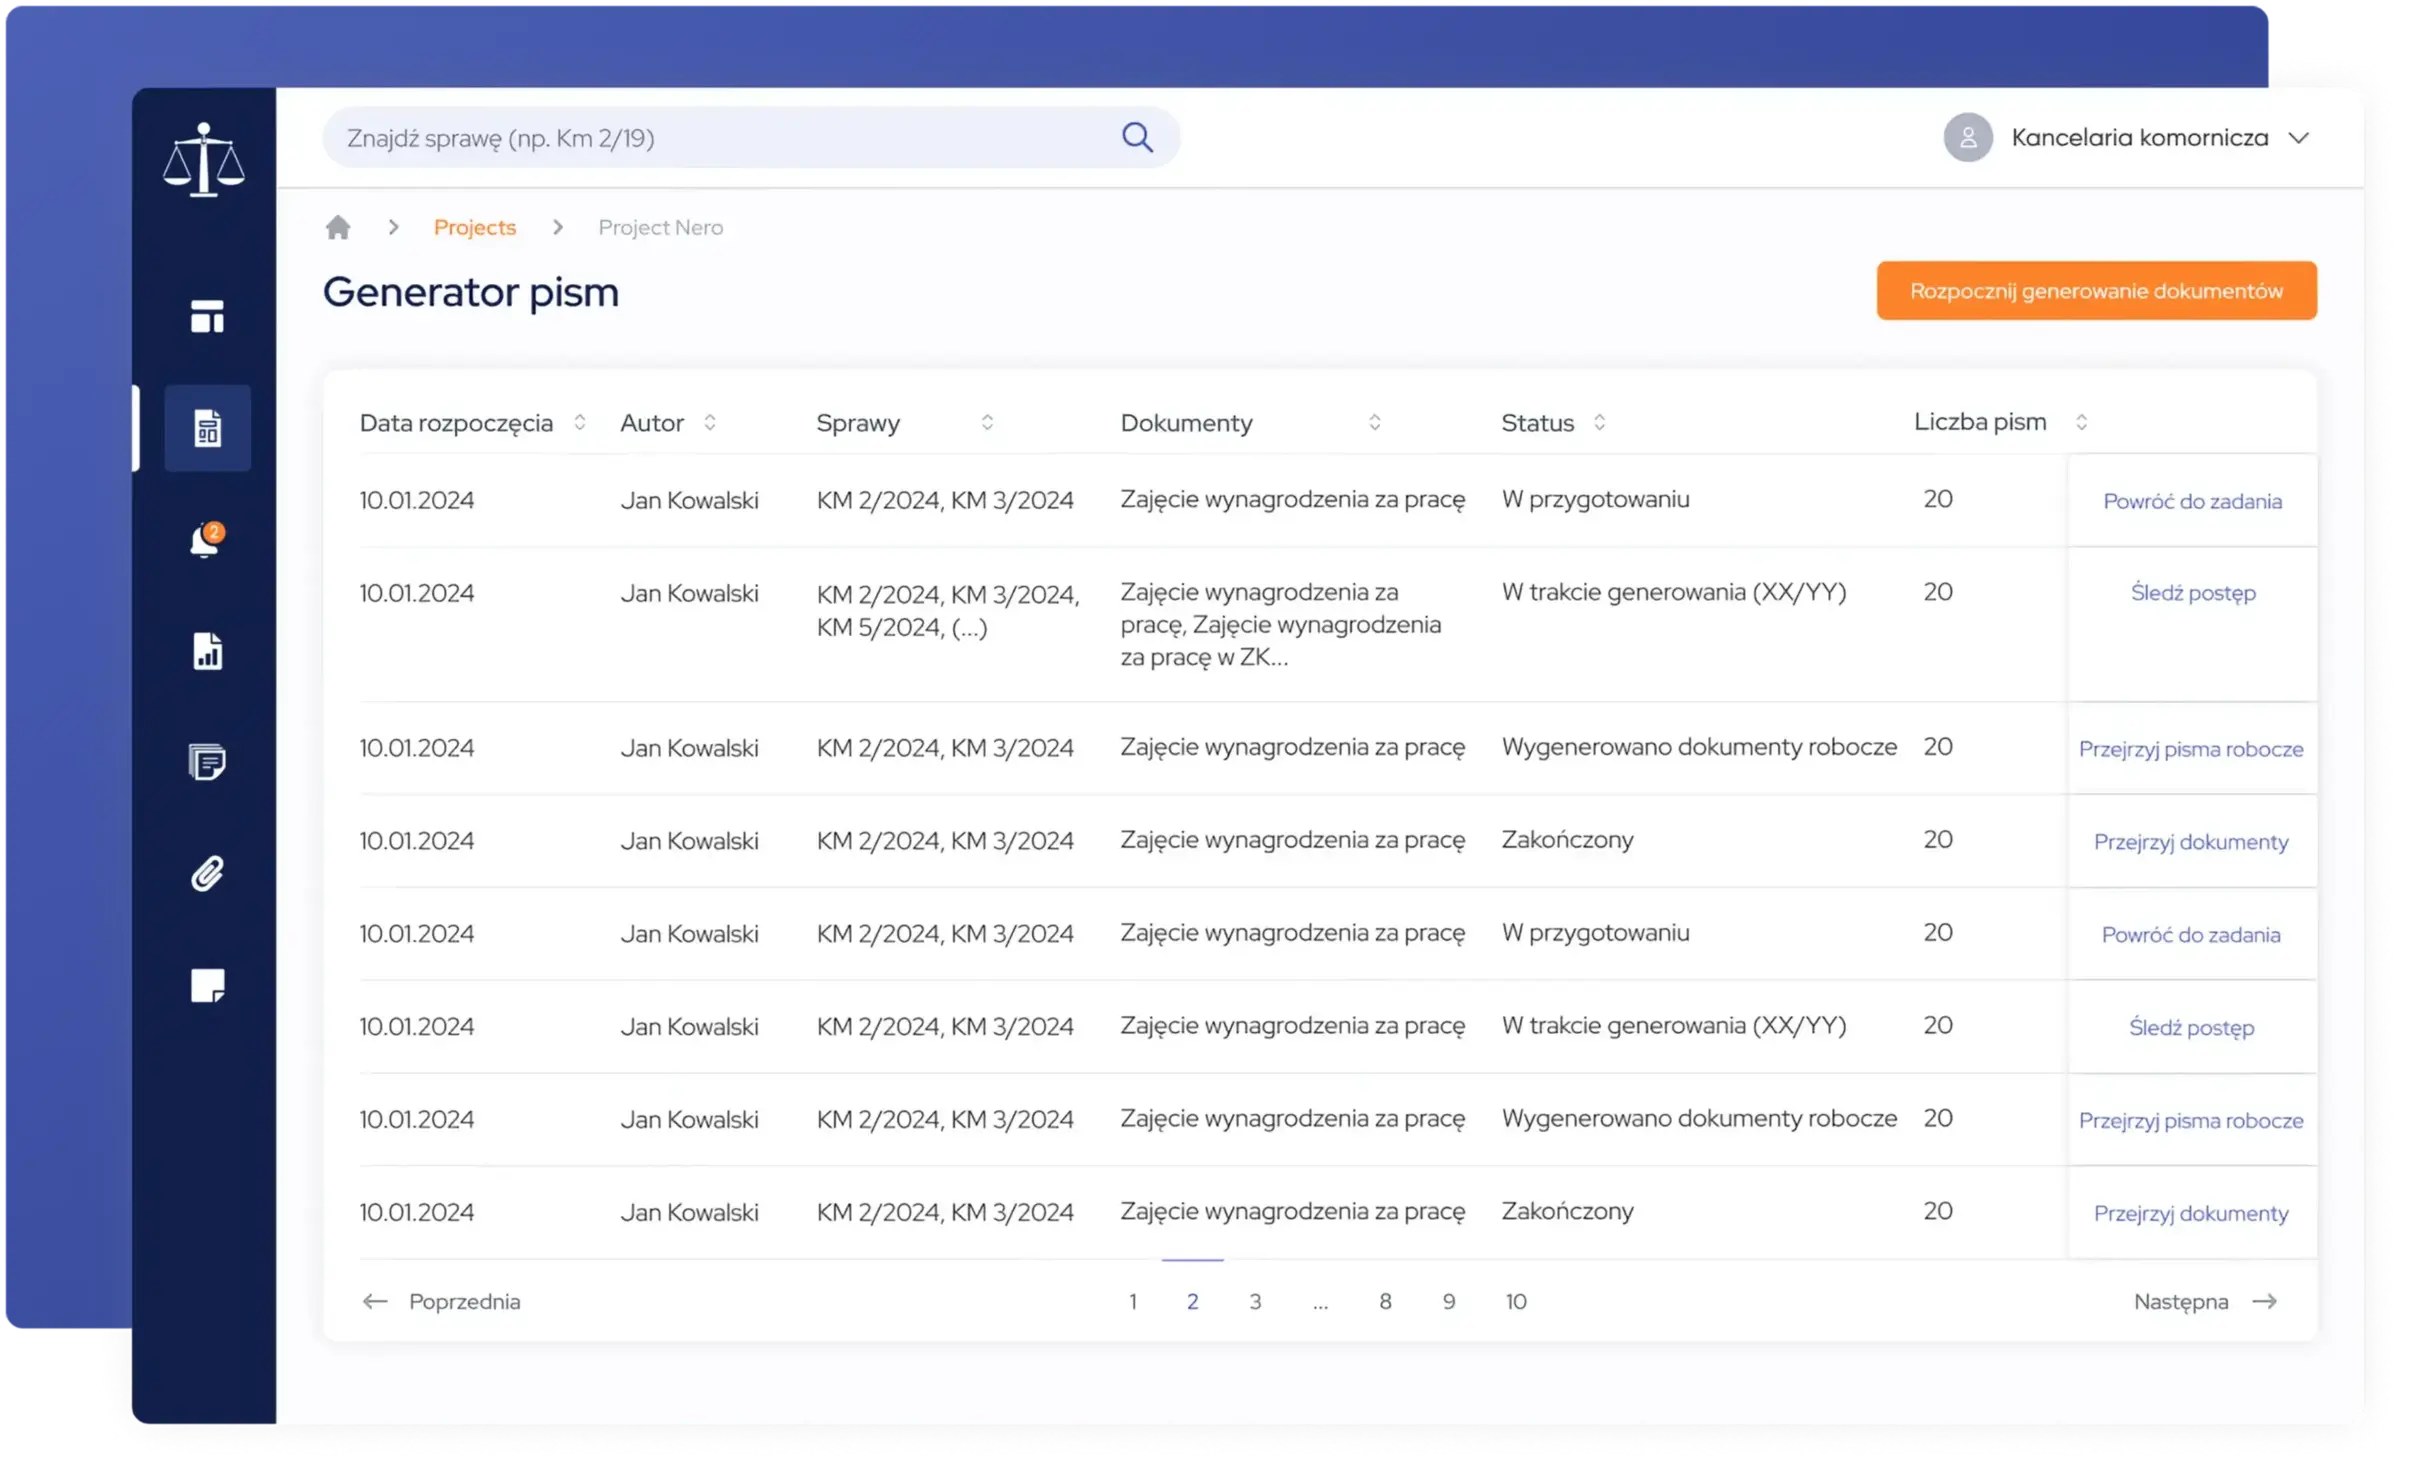Click Rozpocznij generowanie dokumentów button
This screenshot has width=2409, height=1469.
tap(2096, 291)
